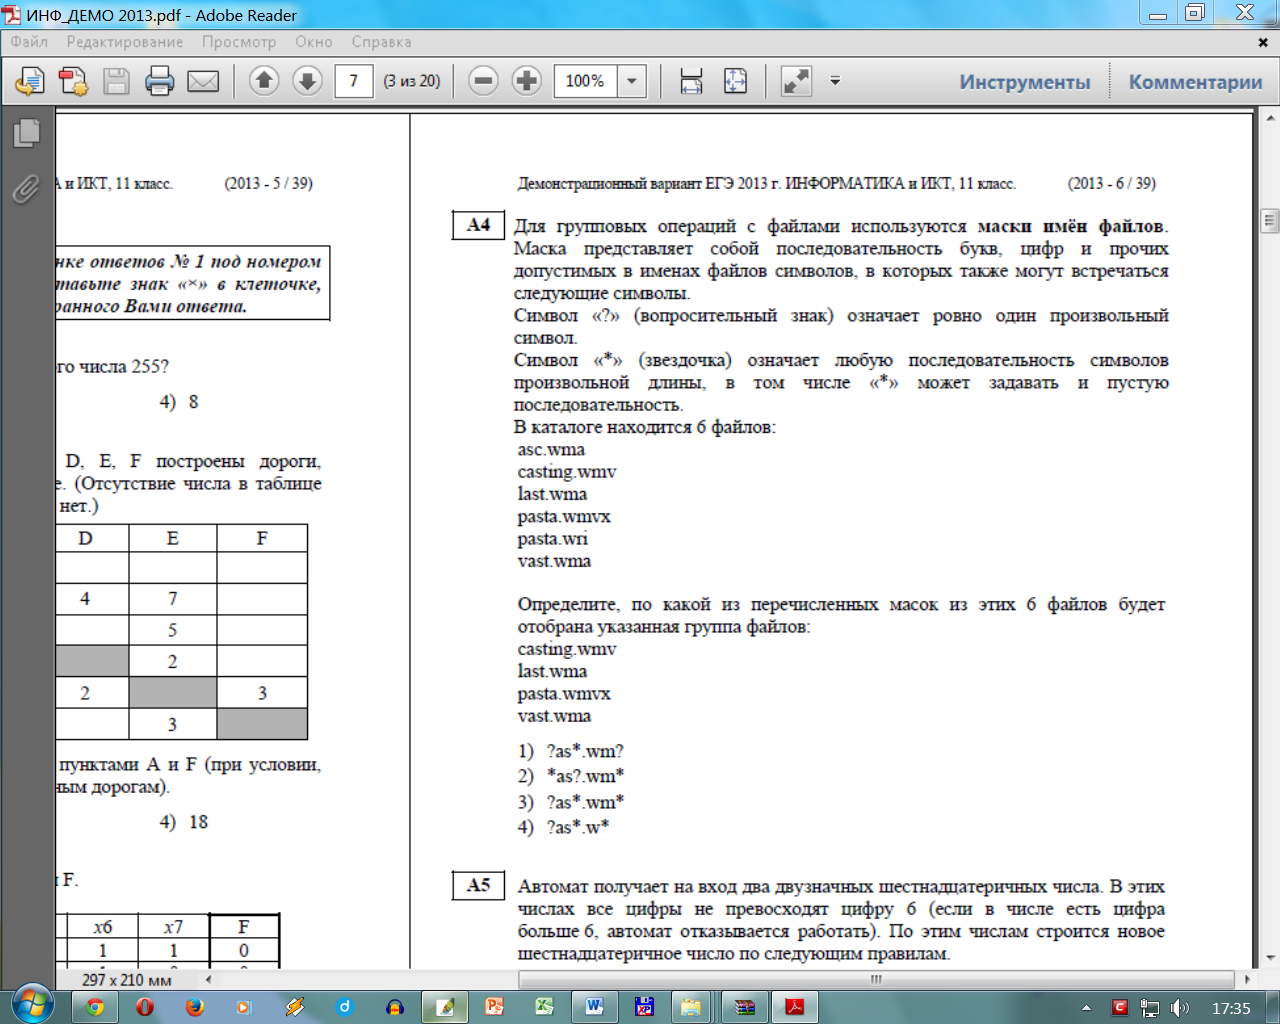The image size is (1280, 1024).
Task: Click answer option 2) *as?.wm*
Action: pyautogui.click(x=571, y=776)
